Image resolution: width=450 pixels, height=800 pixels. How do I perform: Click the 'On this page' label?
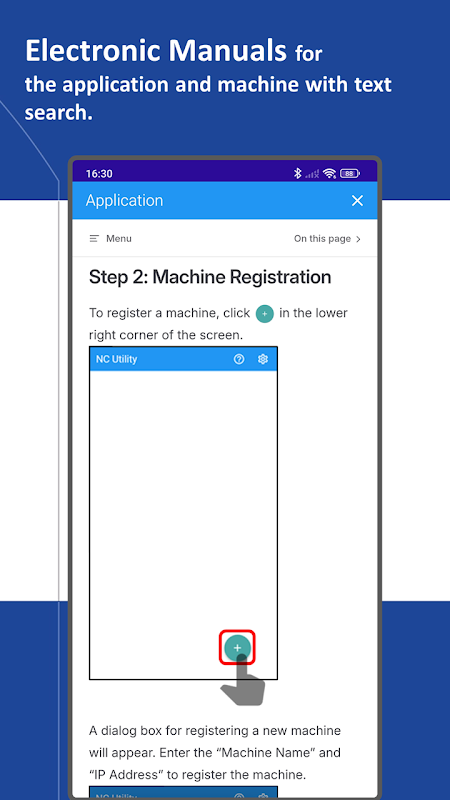(x=322, y=238)
